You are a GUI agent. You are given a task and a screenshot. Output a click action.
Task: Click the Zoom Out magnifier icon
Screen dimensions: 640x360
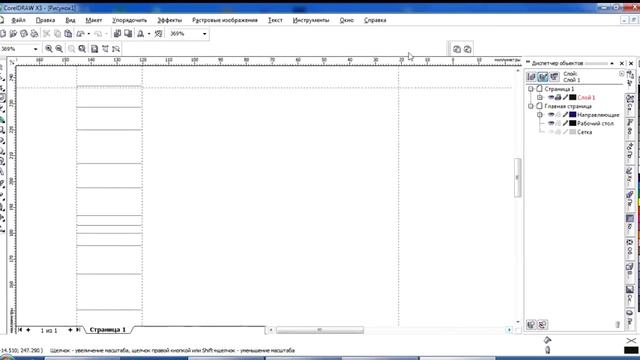point(59,49)
